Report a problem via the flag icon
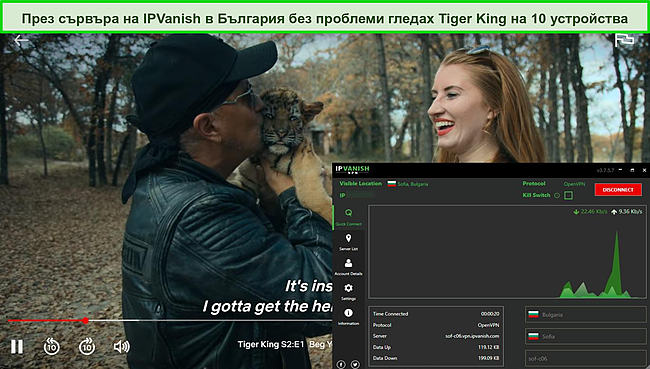Screen dimensions: 650x369 point(624,41)
